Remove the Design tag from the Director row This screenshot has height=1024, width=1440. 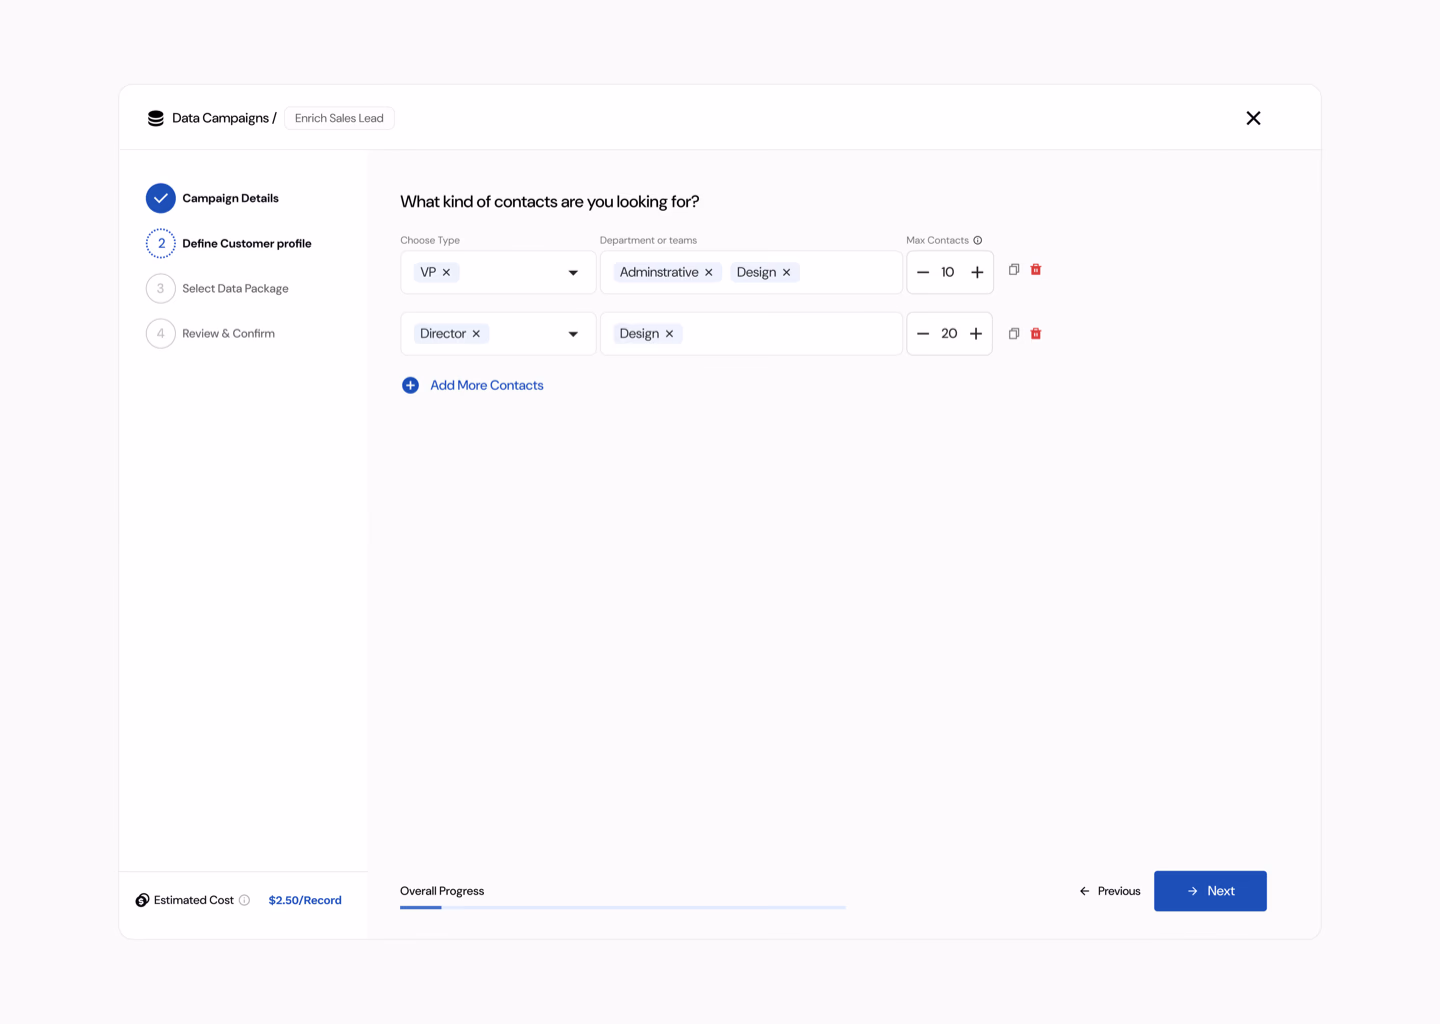(x=669, y=333)
